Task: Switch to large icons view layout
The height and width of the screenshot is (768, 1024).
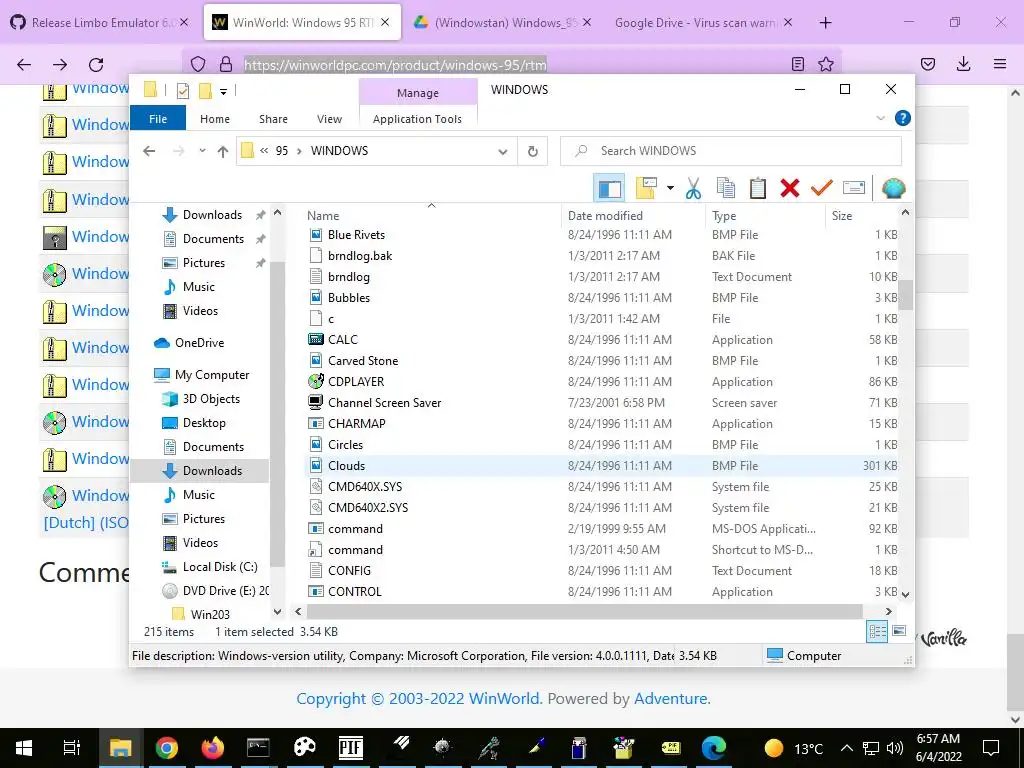Action: pyautogui.click(x=899, y=631)
